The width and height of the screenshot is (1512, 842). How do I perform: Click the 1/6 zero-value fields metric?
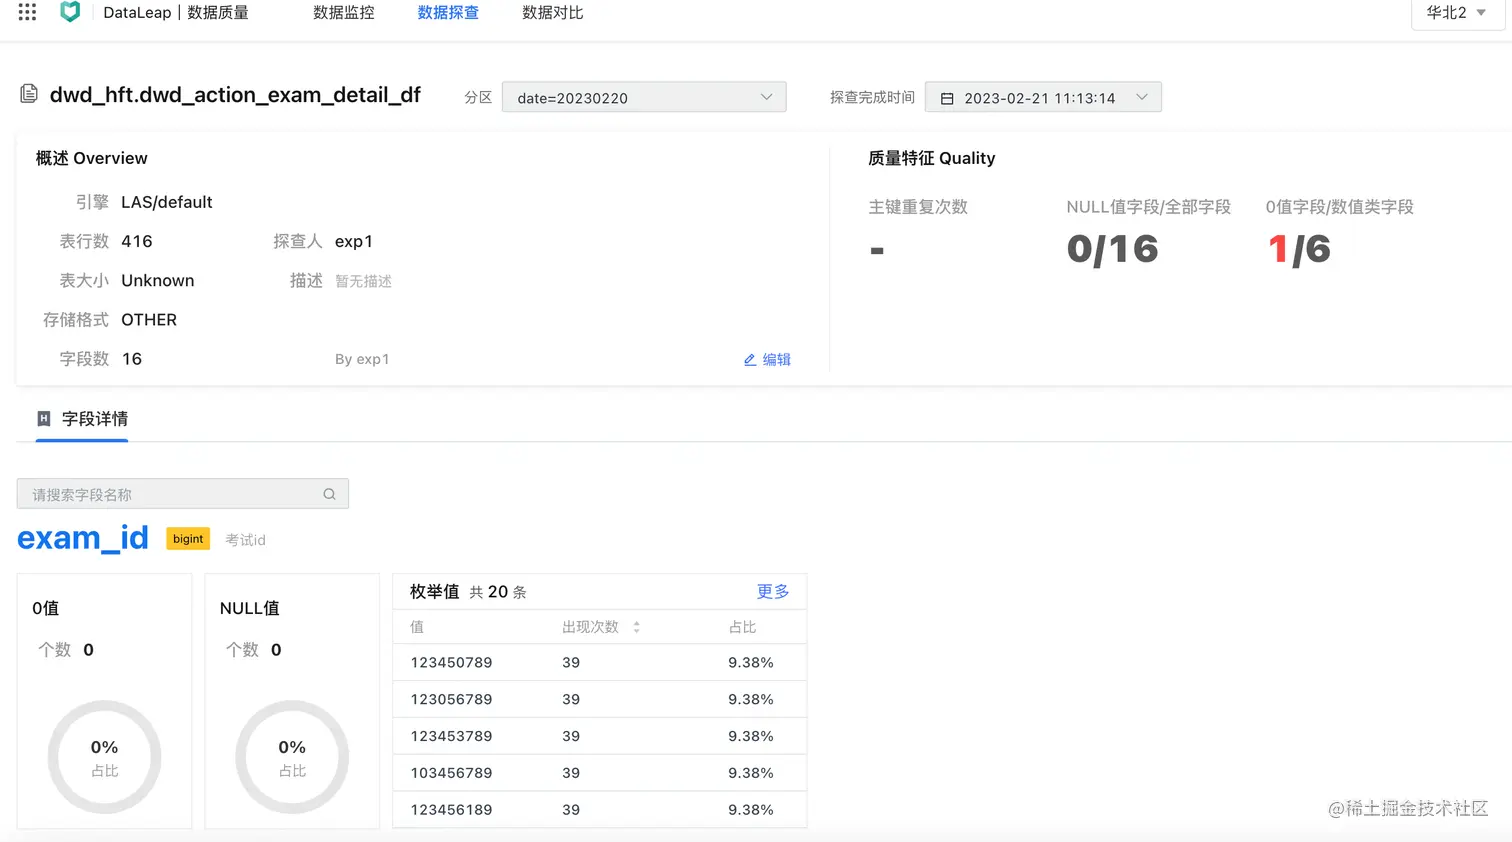point(1299,249)
